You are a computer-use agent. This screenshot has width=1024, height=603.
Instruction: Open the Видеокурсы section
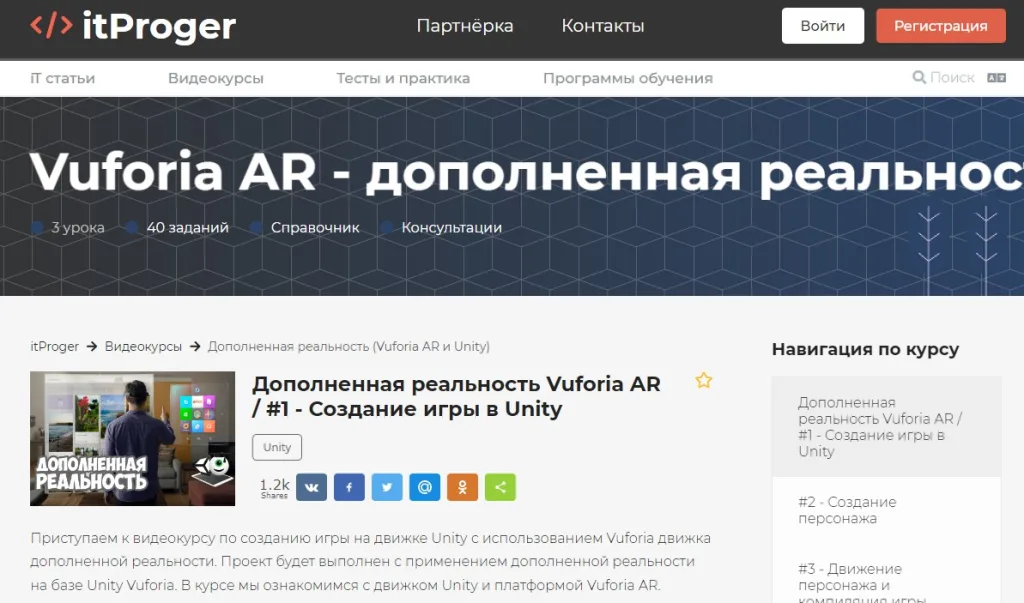coord(216,78)
